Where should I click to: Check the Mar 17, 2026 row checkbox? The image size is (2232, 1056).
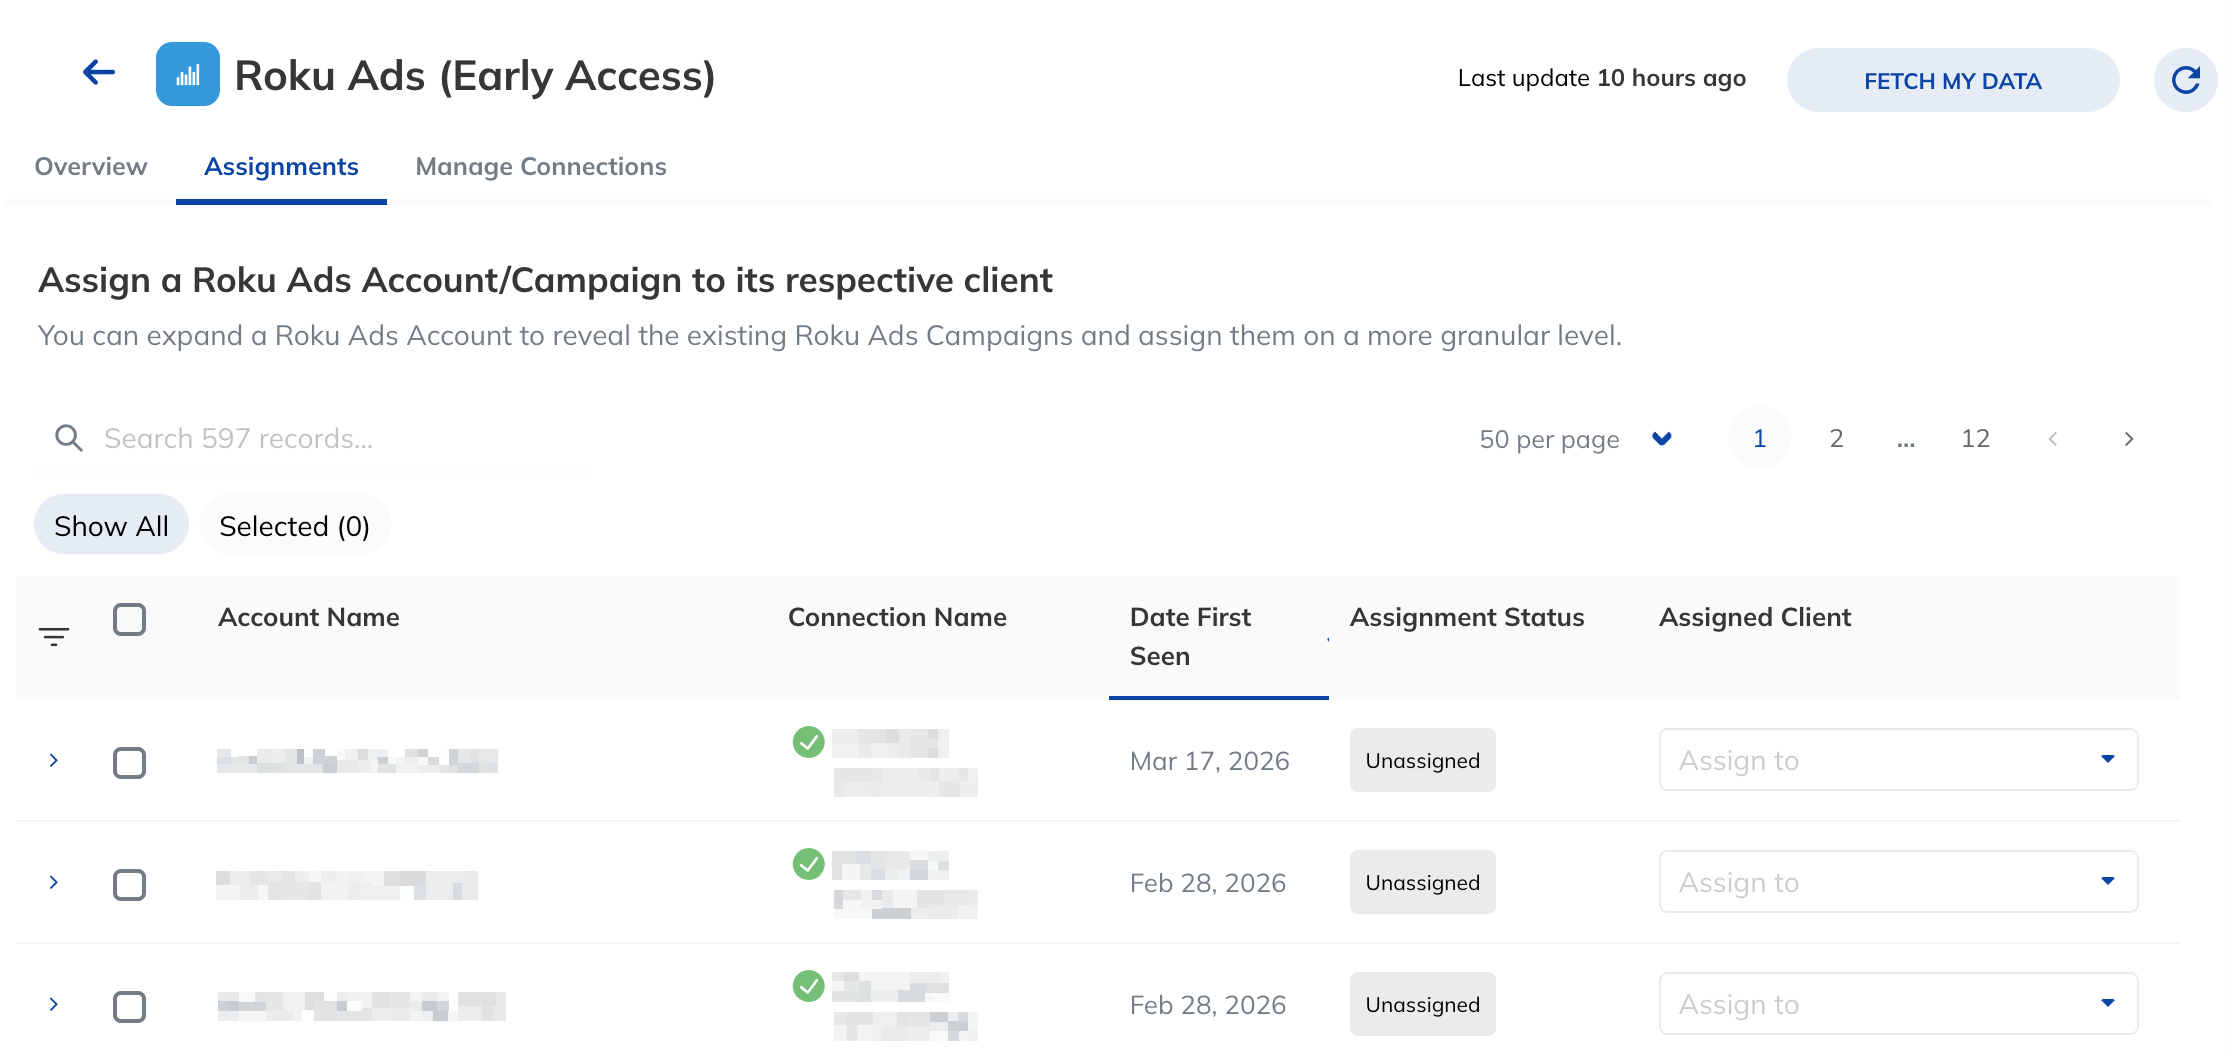pos(129,763)
